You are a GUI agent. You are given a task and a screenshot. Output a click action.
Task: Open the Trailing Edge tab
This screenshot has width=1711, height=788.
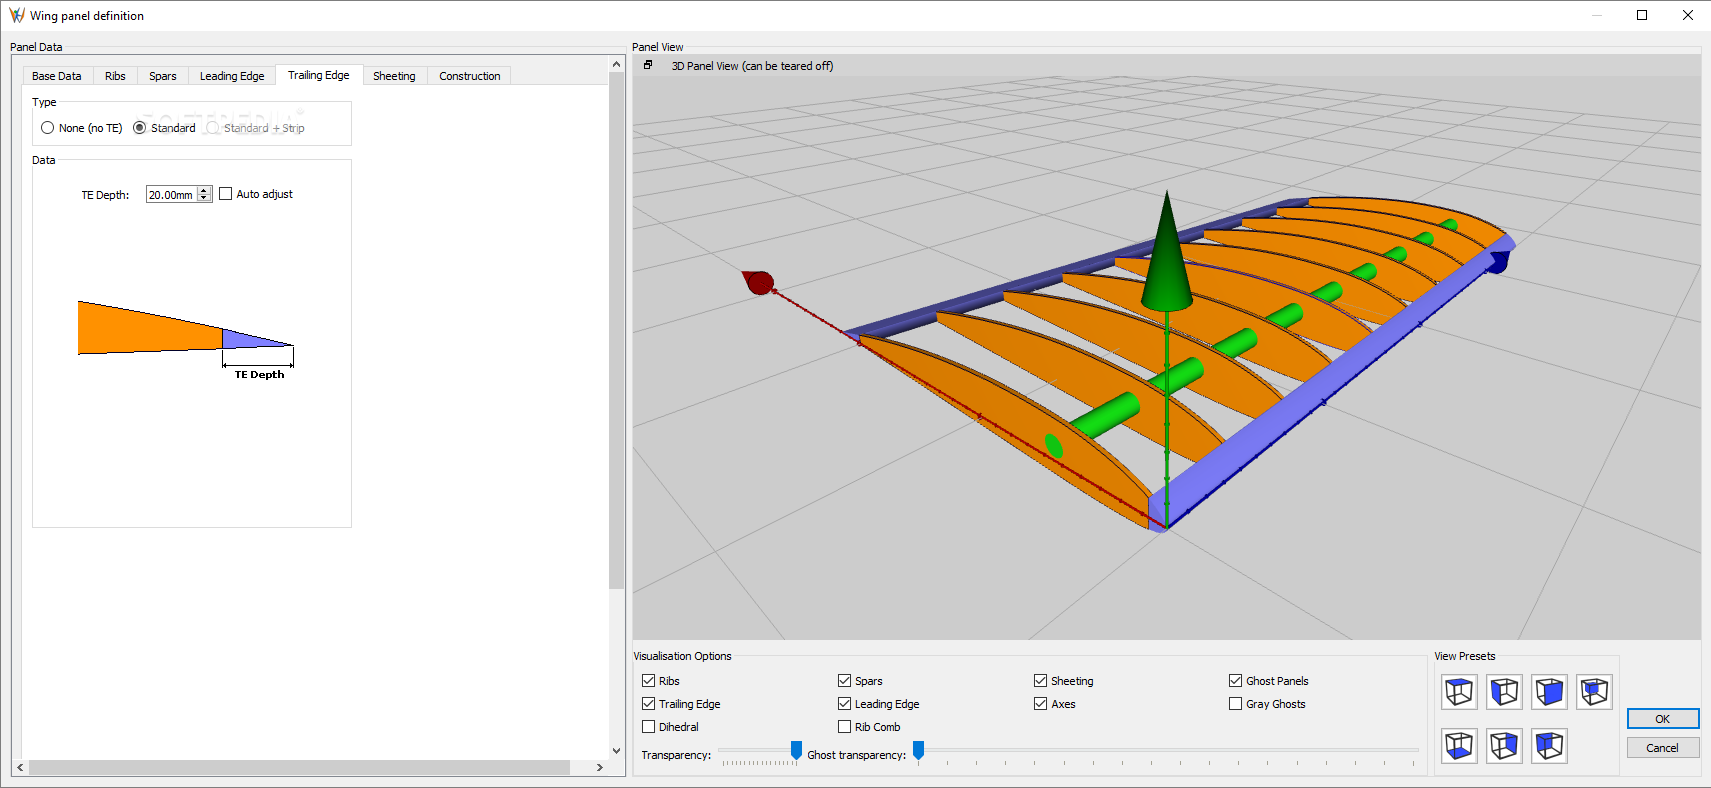[x=319, y=75]
